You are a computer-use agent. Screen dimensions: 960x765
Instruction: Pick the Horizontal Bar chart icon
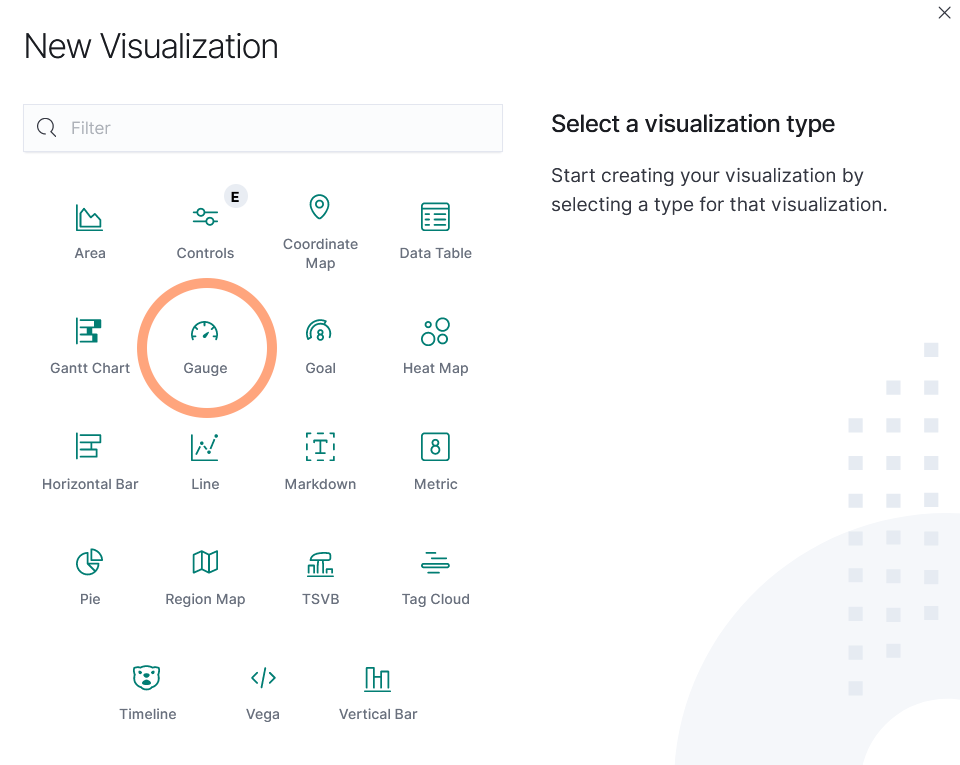click(x=90, y=447)
